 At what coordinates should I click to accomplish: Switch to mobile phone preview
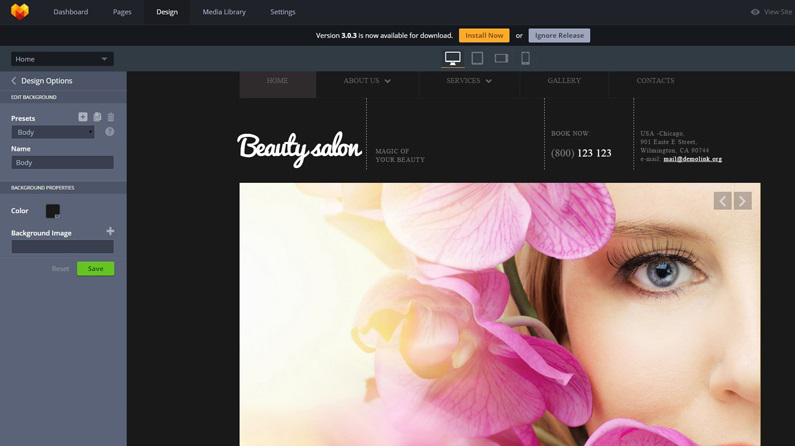(525, 58)
